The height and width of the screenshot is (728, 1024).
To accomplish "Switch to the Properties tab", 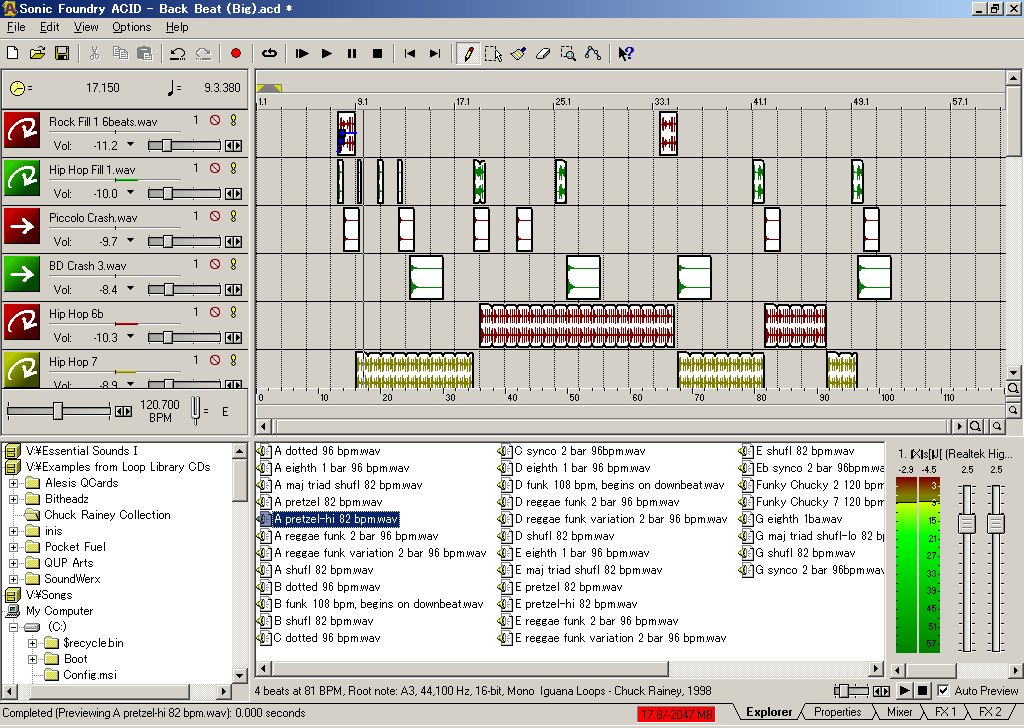I will click(837, 712).
